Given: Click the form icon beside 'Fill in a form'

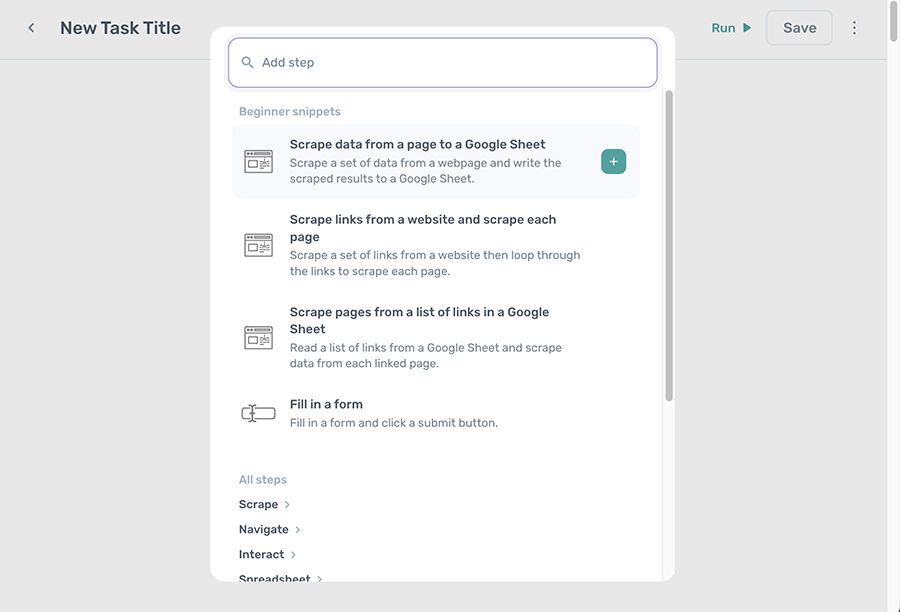Looking at the screenshot, I should click(258, 412).
